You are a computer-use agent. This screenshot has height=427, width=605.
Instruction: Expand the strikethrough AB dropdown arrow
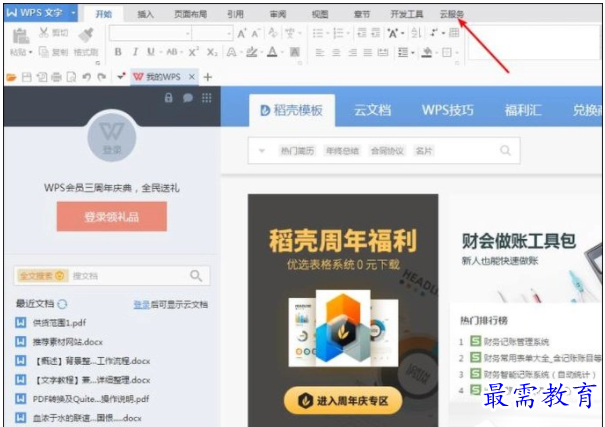coord(182,52)
